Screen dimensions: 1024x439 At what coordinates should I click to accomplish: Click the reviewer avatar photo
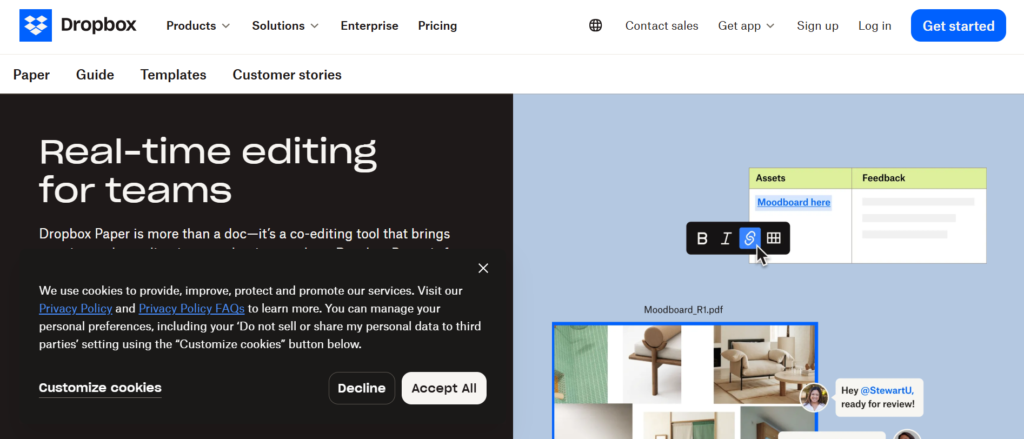pyautogui.click(x=814, y=398)
